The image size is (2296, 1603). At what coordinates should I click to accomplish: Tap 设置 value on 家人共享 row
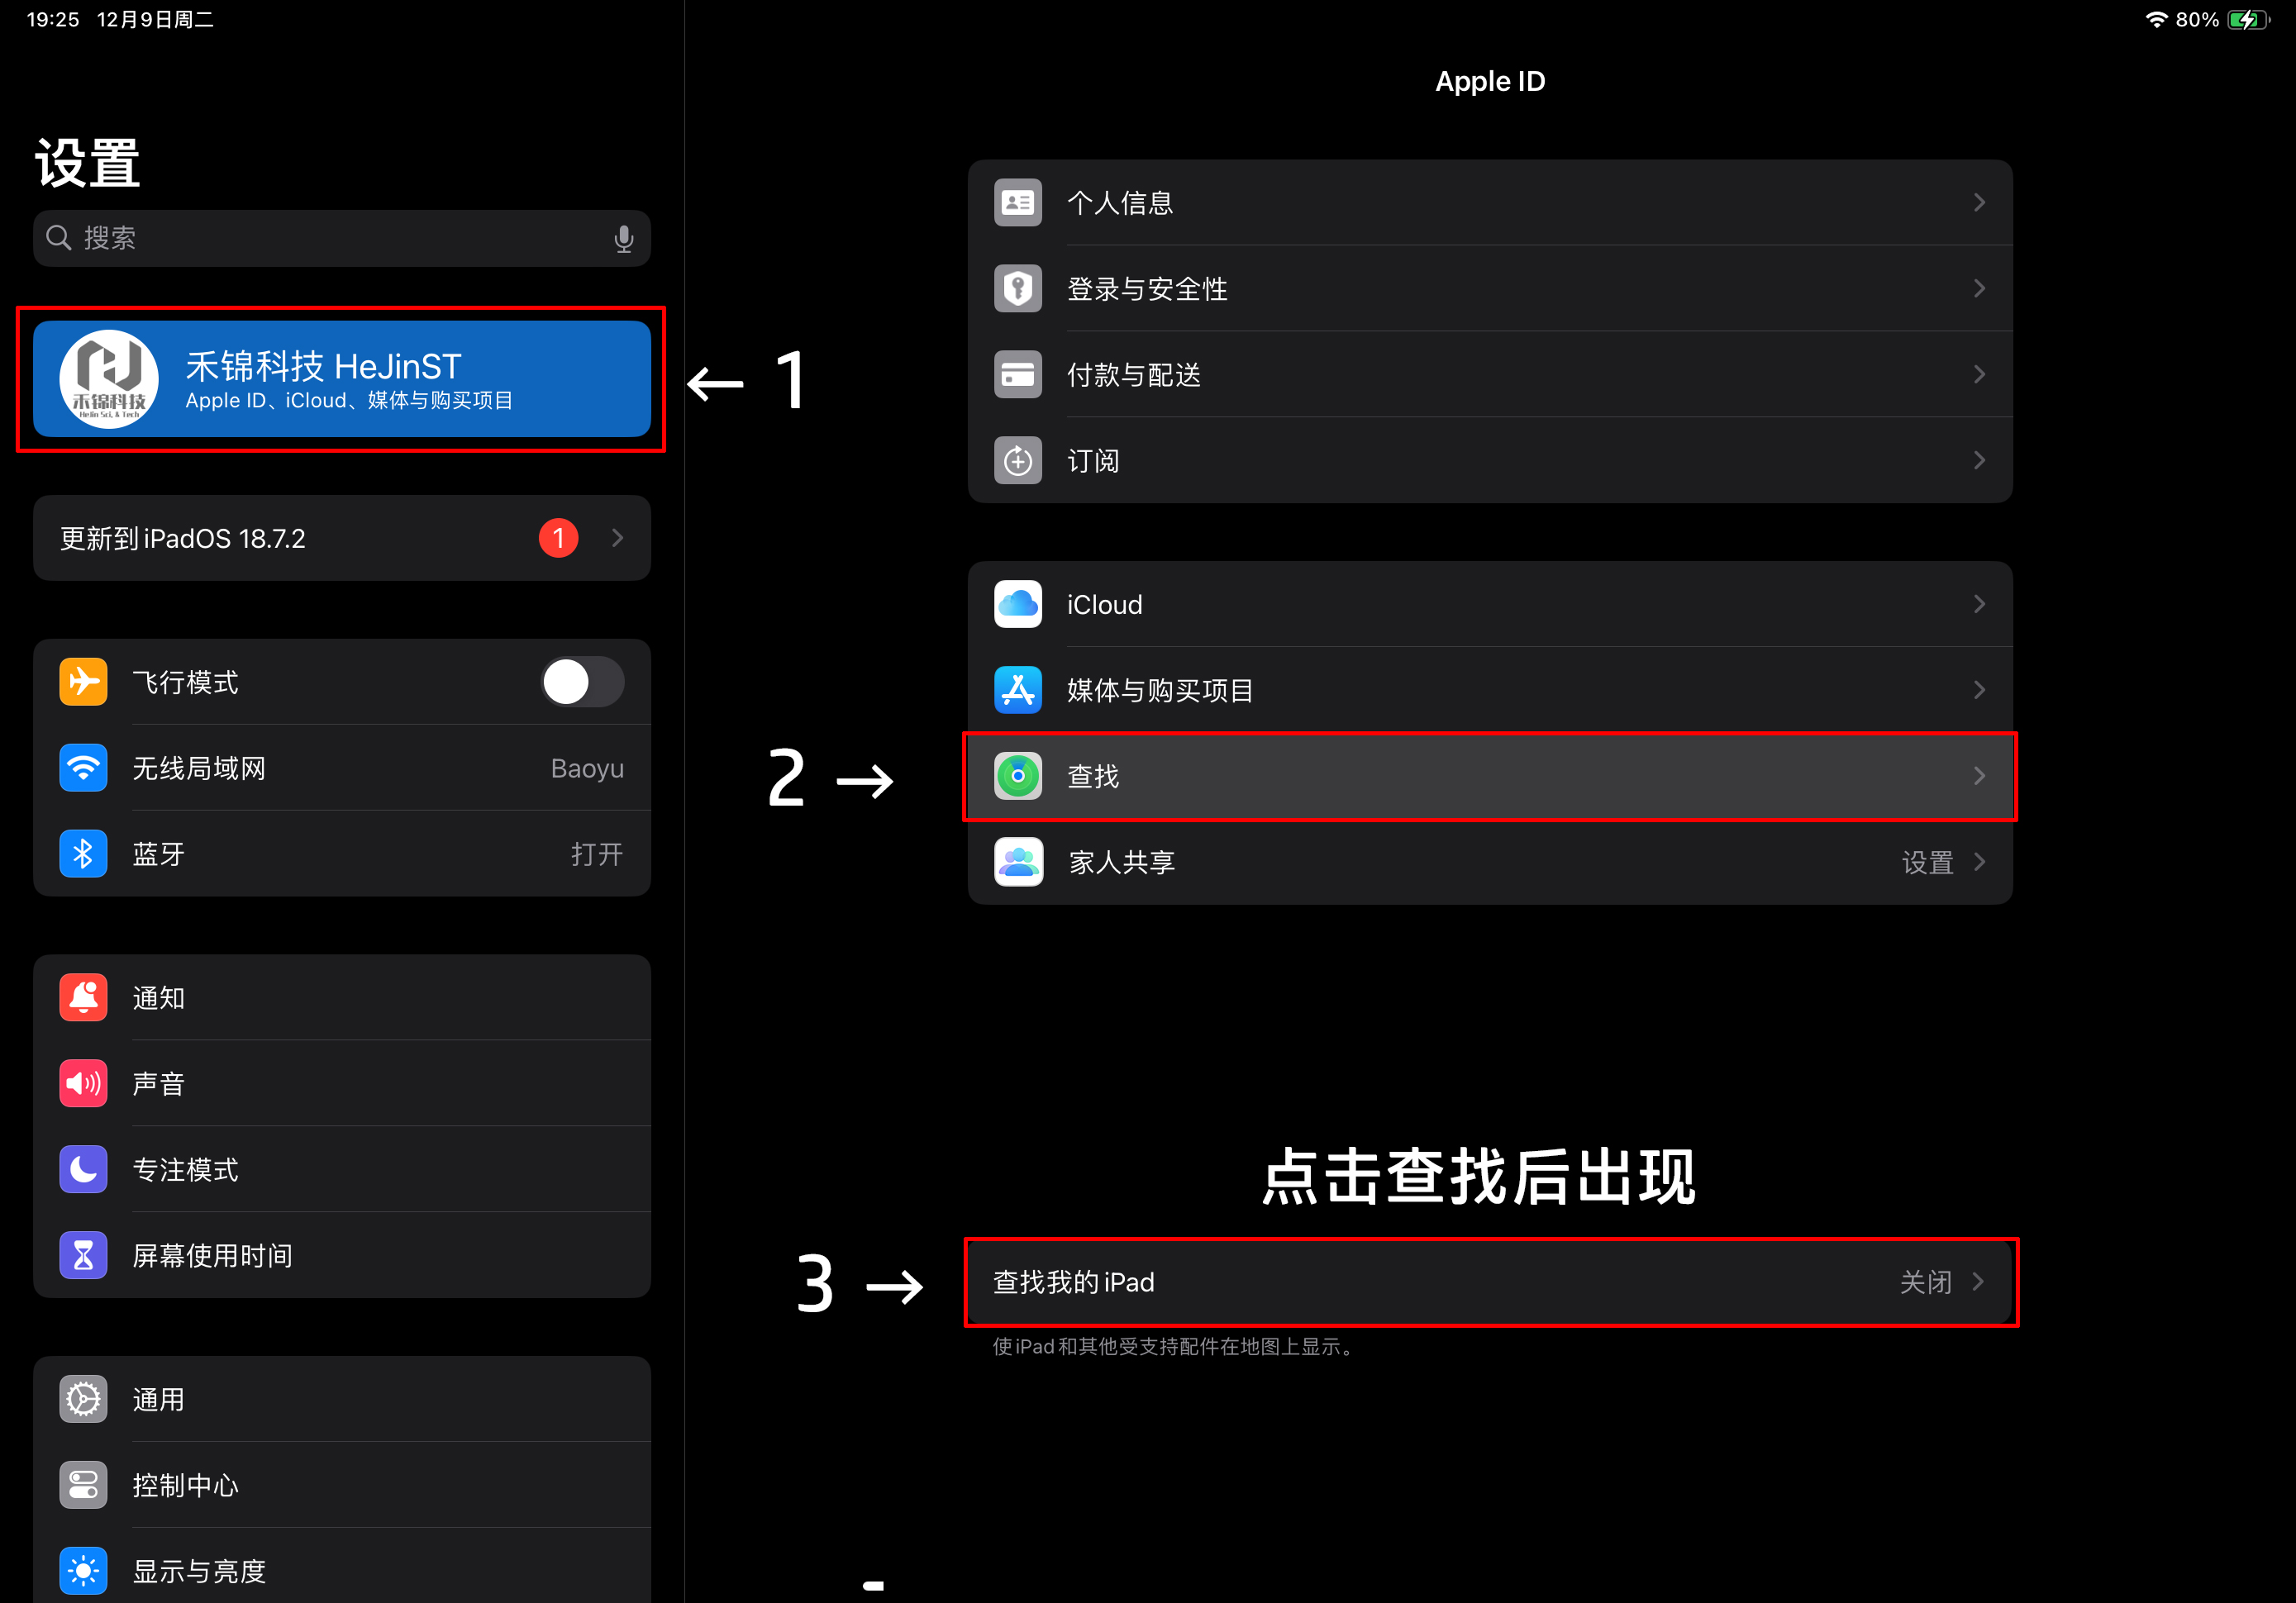click(x=1927, y=863)
